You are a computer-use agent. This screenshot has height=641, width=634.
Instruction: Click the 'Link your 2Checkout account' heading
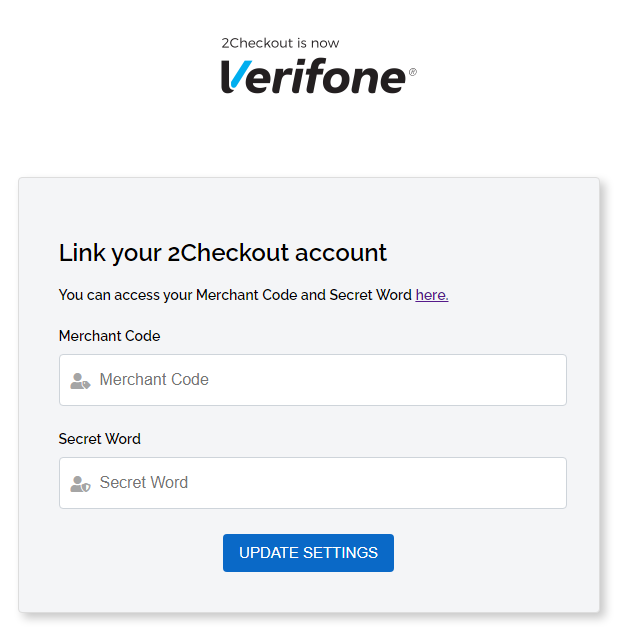(x=222, y=253)
